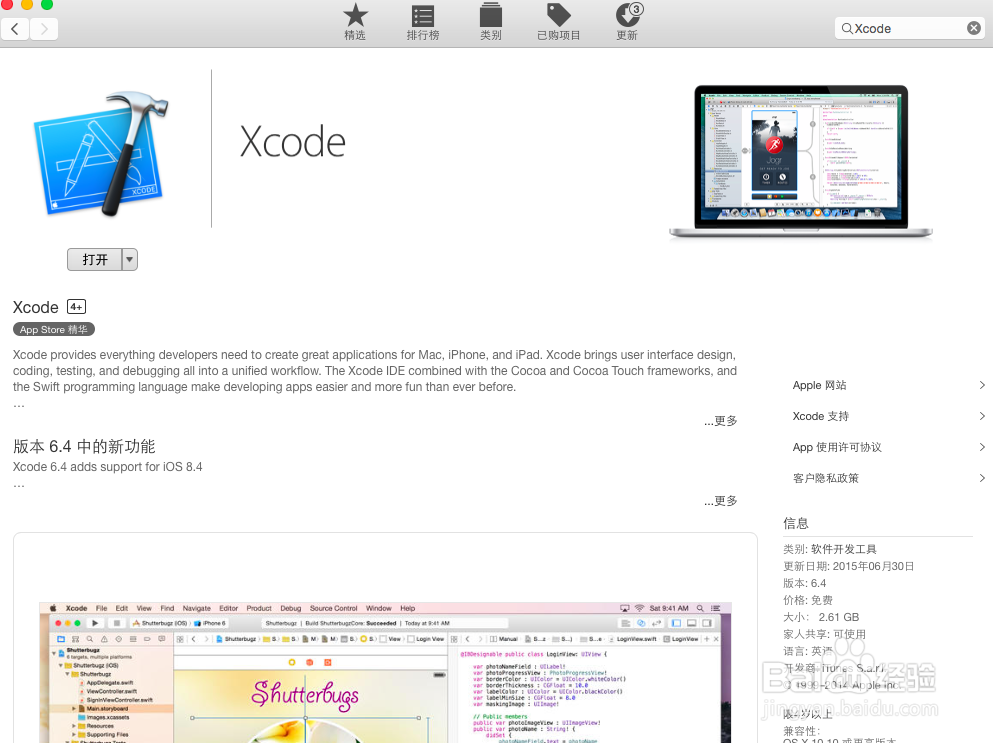This screenshot has width=993, height=743.
Task: Click the 版本: 6.4 info line
Action: pyautogui.click(x=804, y=583)
